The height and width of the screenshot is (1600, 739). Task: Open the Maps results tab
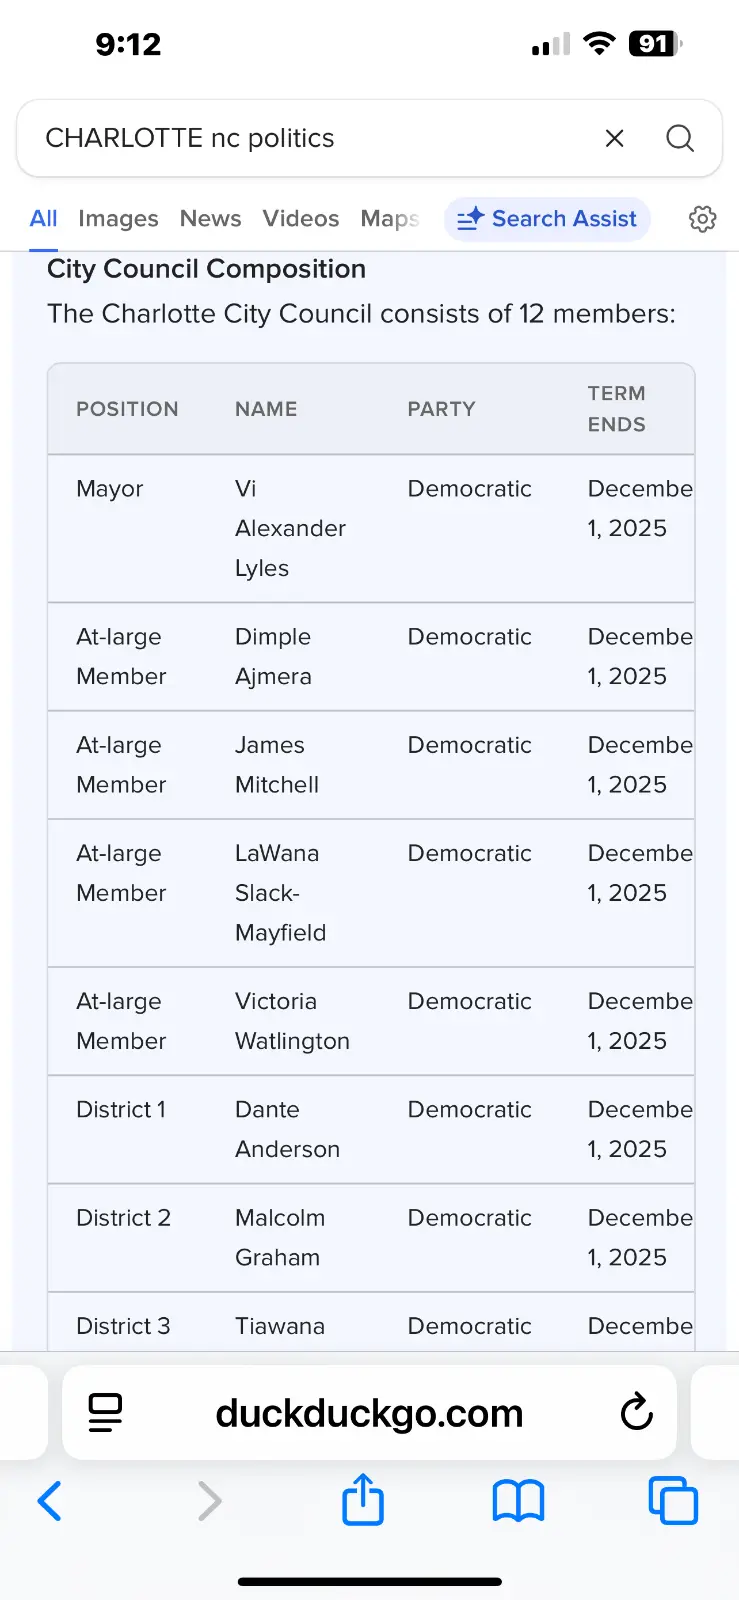[389, 219]
